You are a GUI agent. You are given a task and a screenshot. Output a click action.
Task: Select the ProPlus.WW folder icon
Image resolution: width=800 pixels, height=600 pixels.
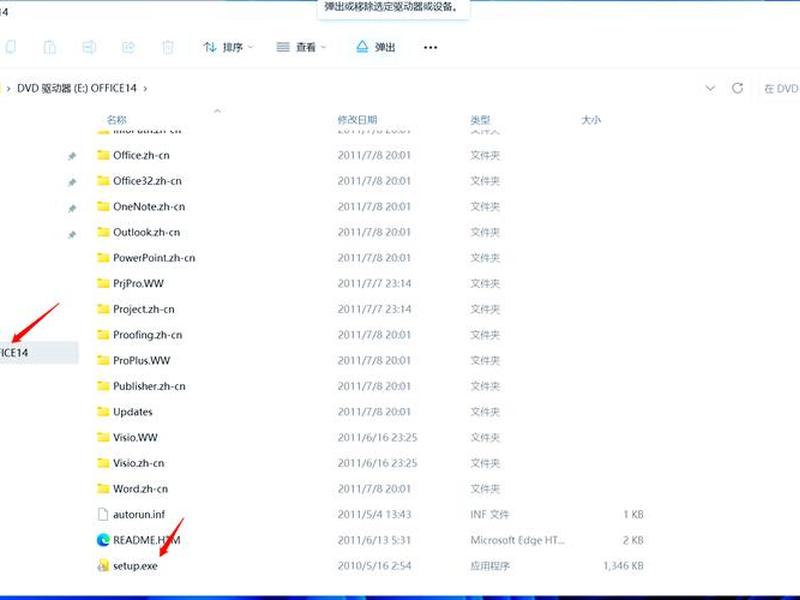coord(103,360)
